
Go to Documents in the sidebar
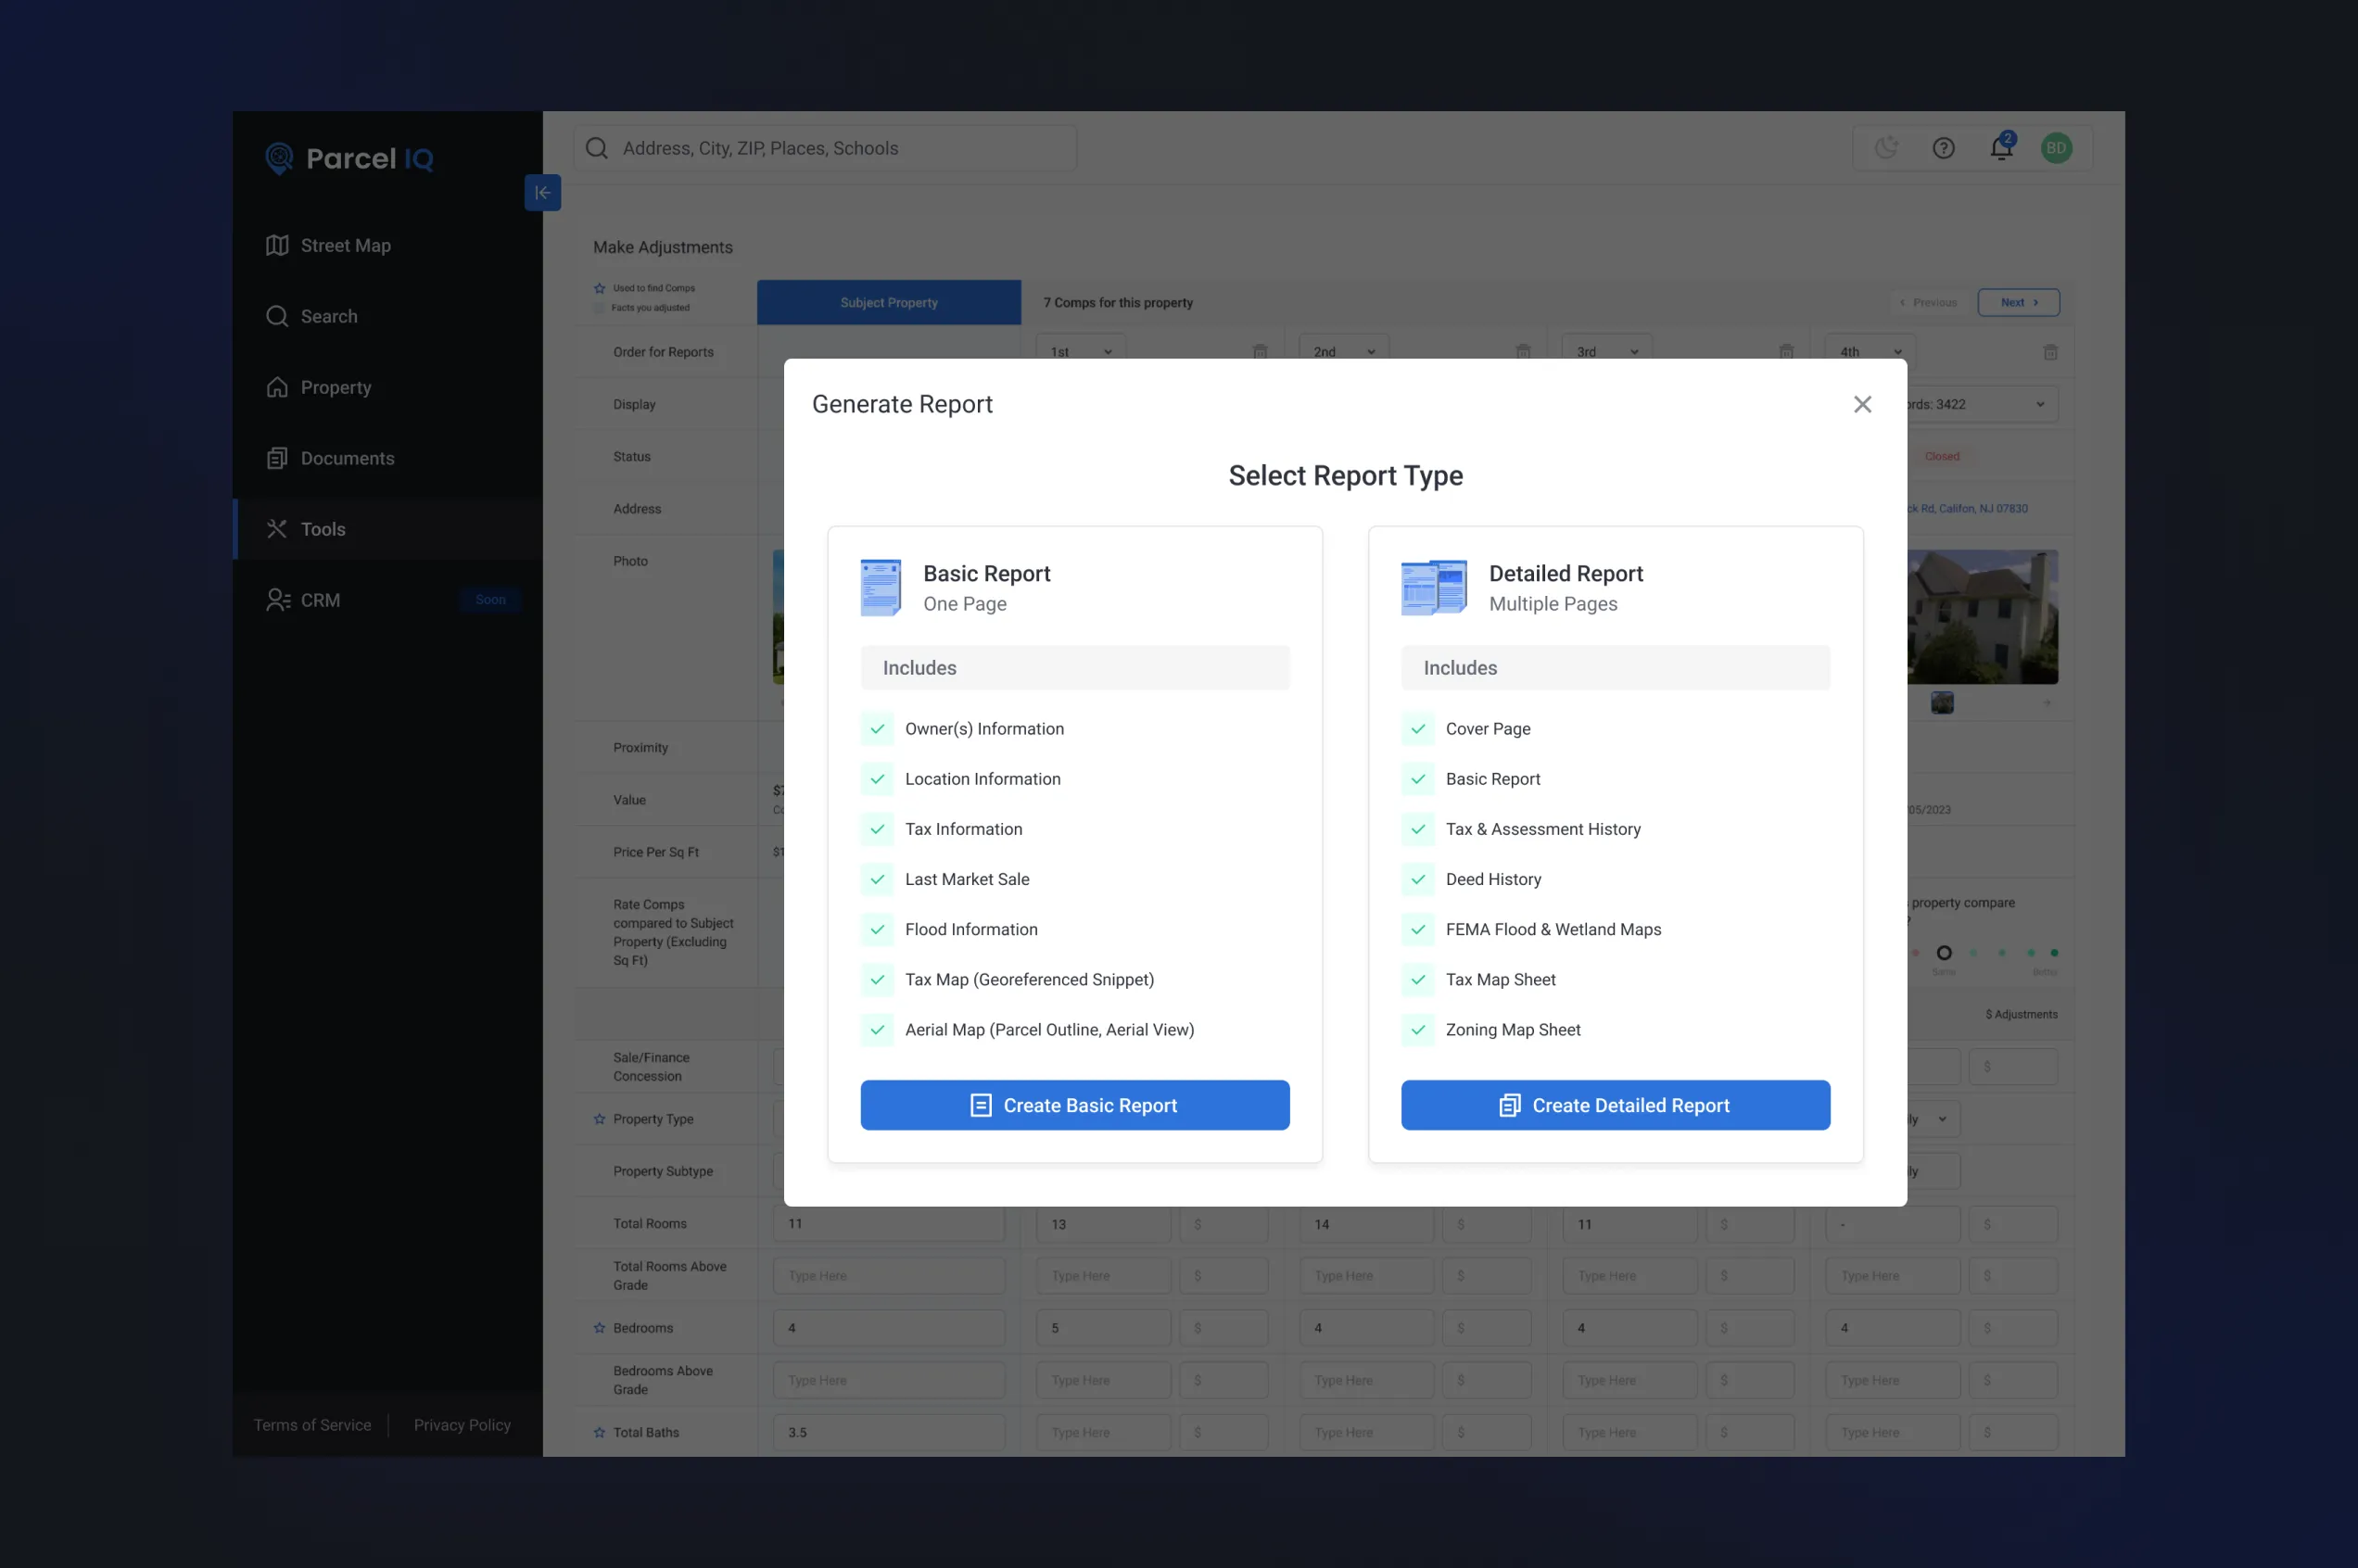point(347,458)
